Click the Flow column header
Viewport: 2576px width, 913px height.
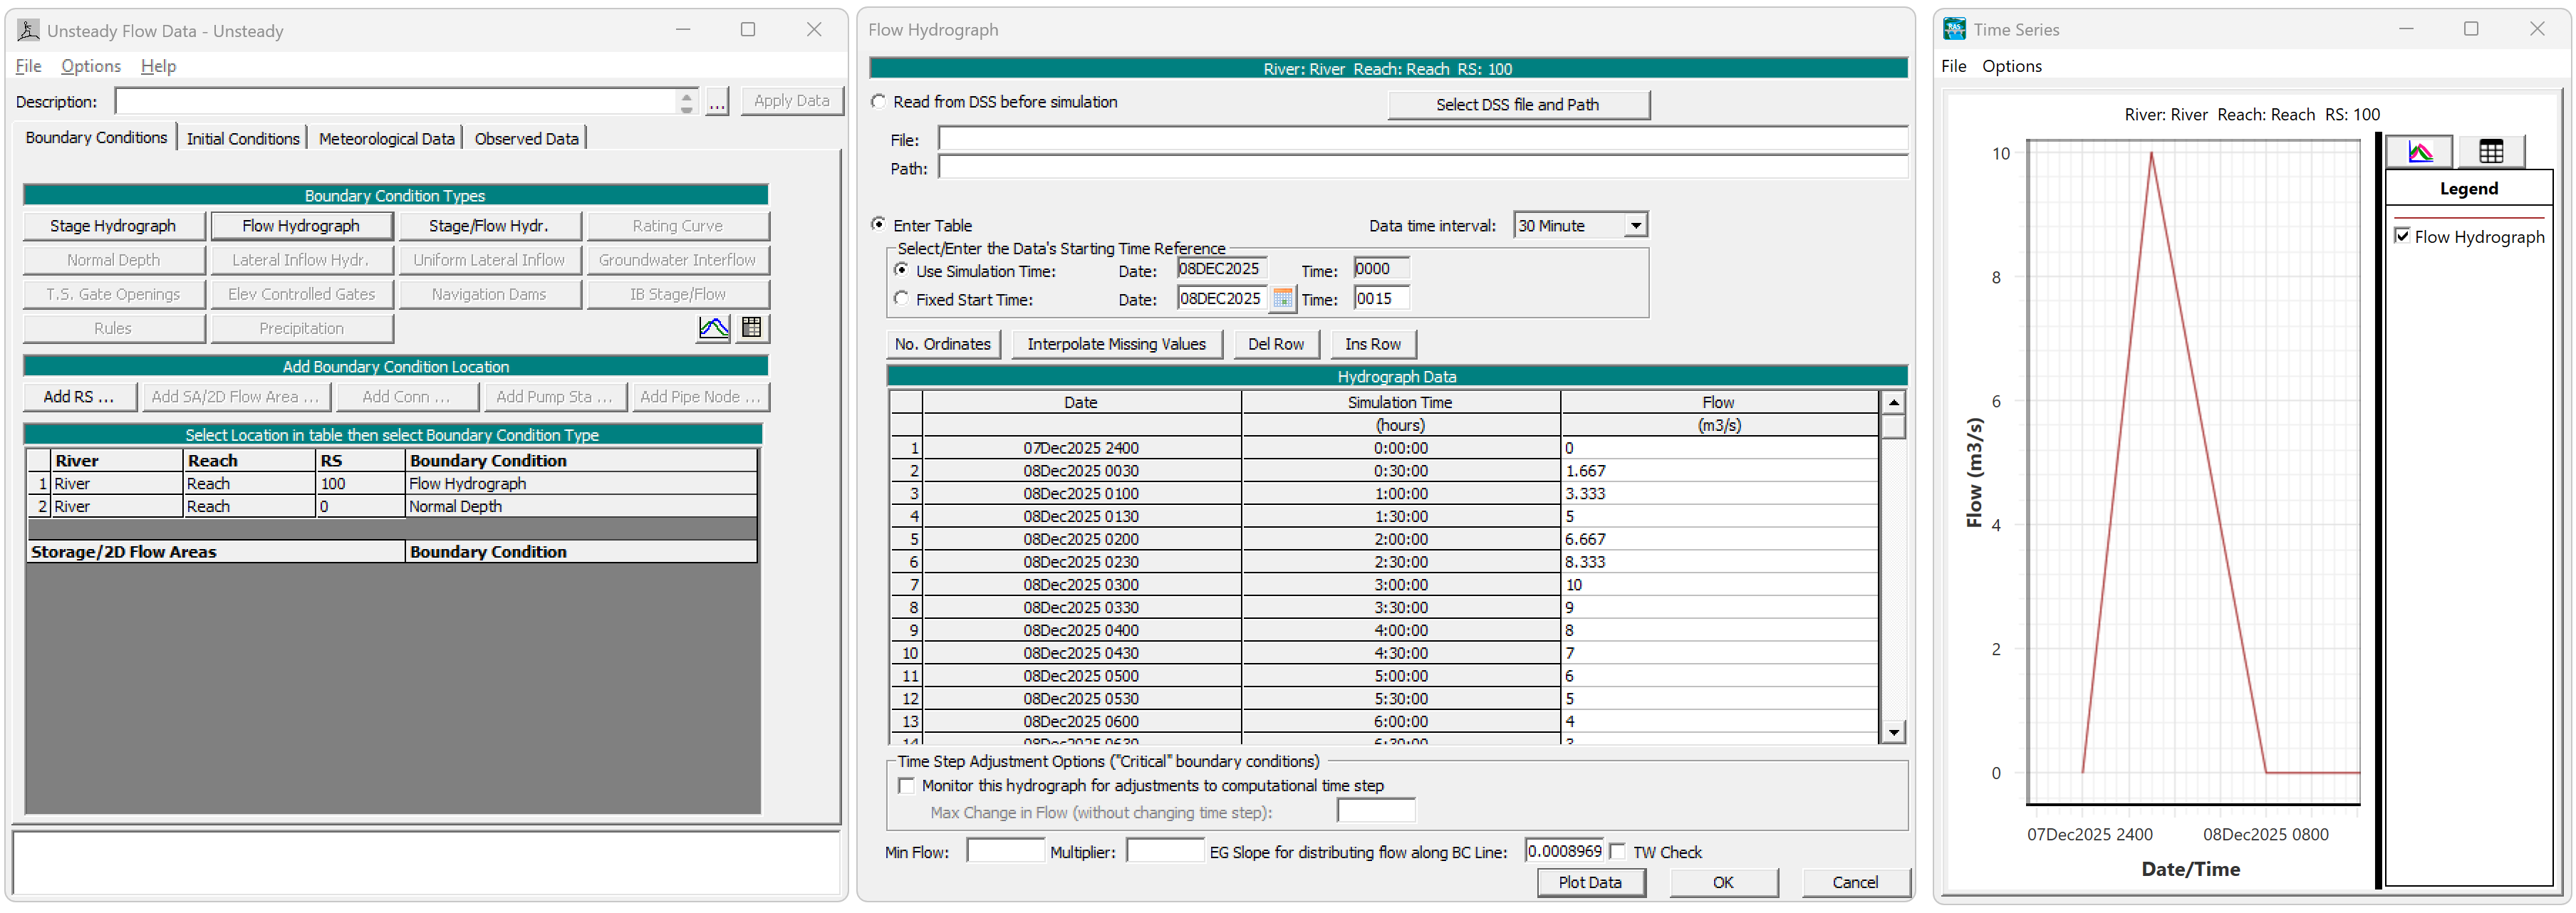point(1718,402)
